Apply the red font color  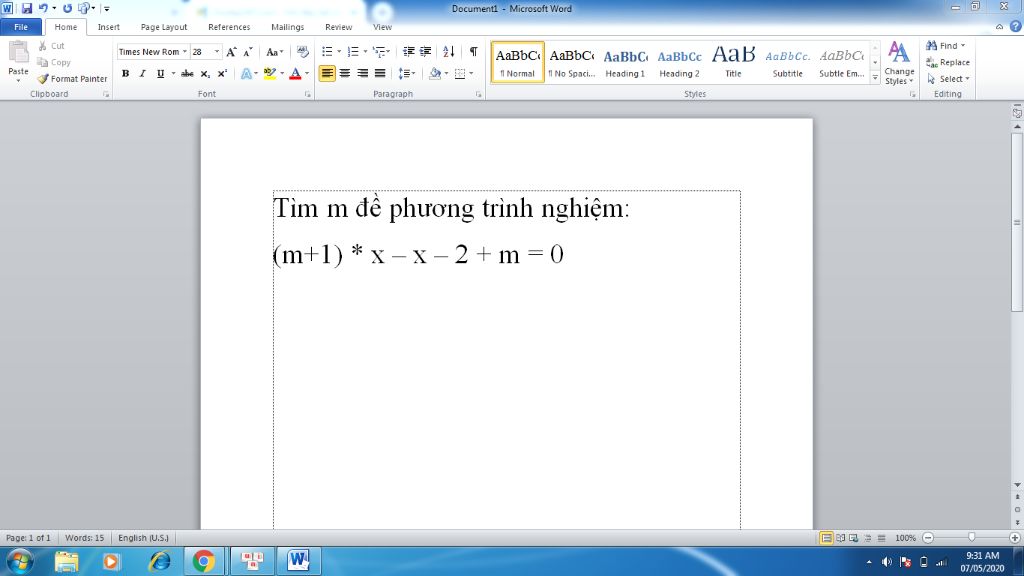click(x=295, y=74)
